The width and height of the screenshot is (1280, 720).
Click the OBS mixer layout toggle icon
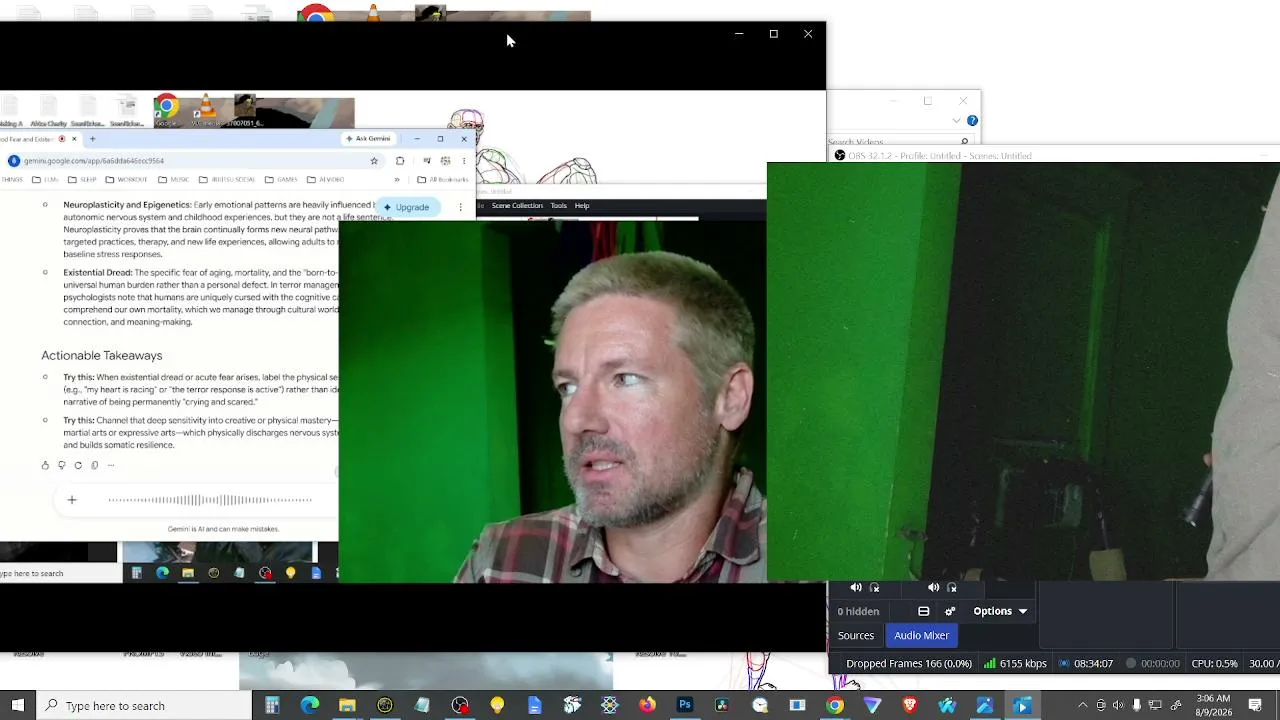[x=924, y=611]
